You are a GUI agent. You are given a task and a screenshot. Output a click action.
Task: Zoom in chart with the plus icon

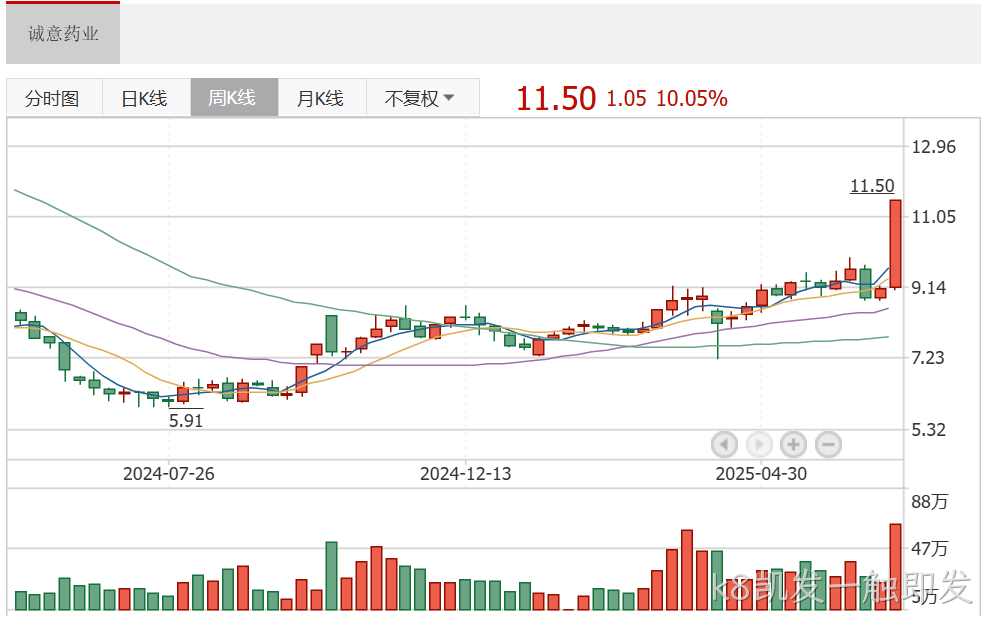click(x=793, y=445)
